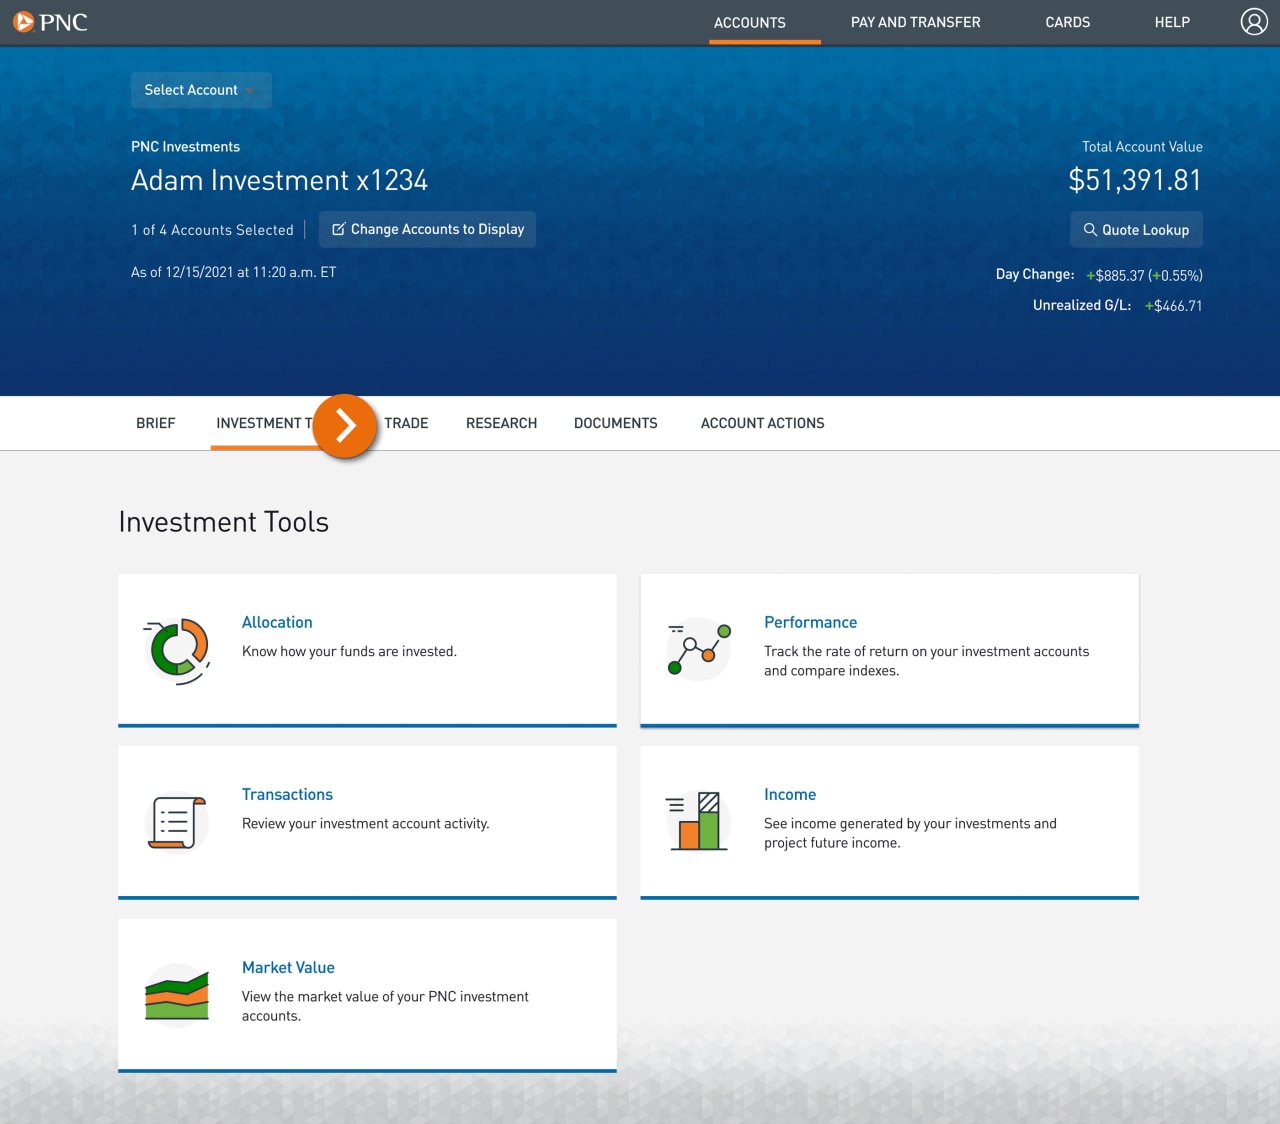Click the orange arrow to reveal more tabs
The image size is (1280, 1124).
click(x=344, y=425)
